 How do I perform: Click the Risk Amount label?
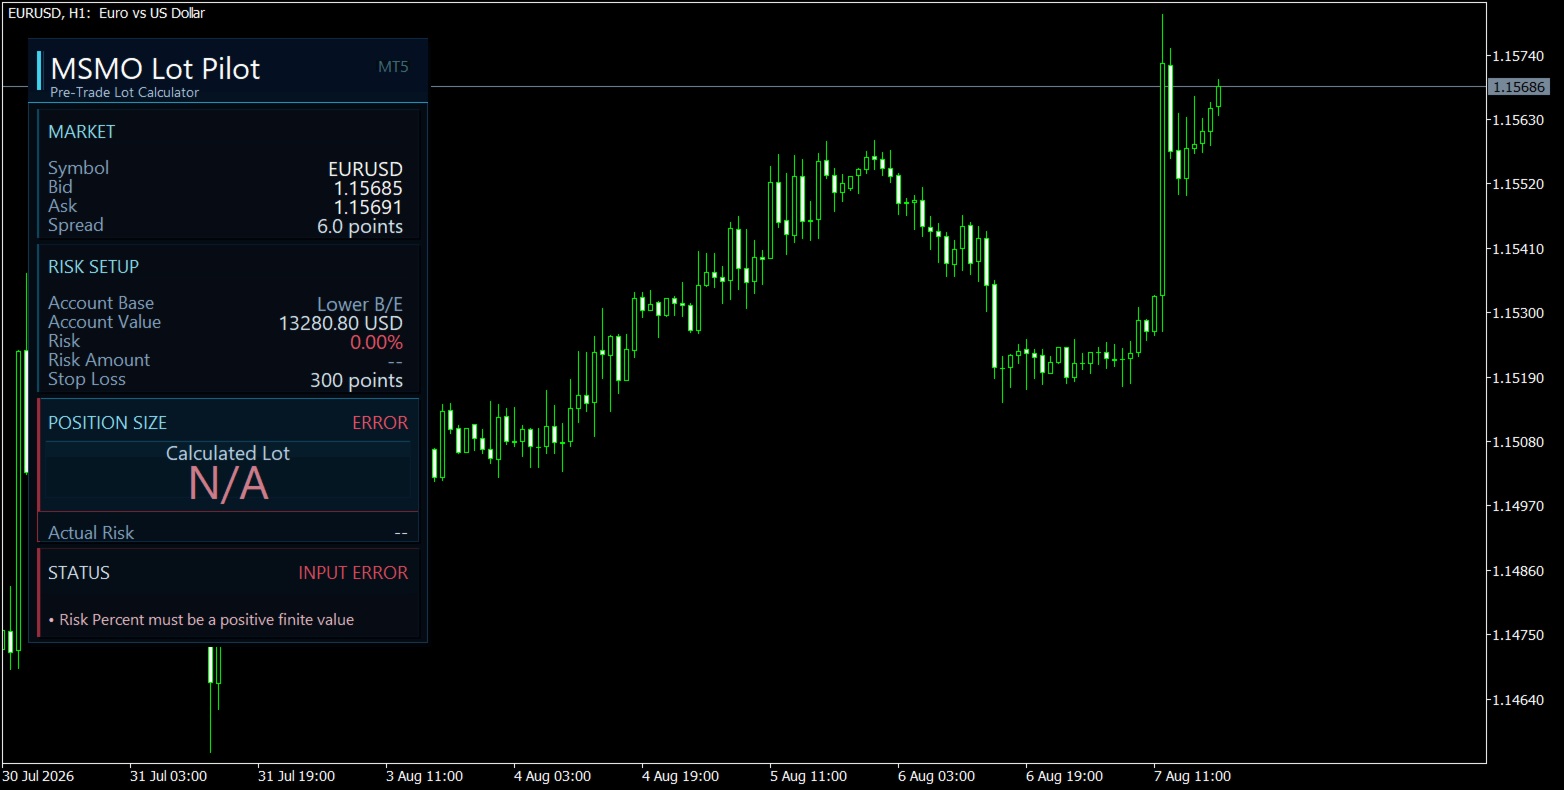(99, 360)
